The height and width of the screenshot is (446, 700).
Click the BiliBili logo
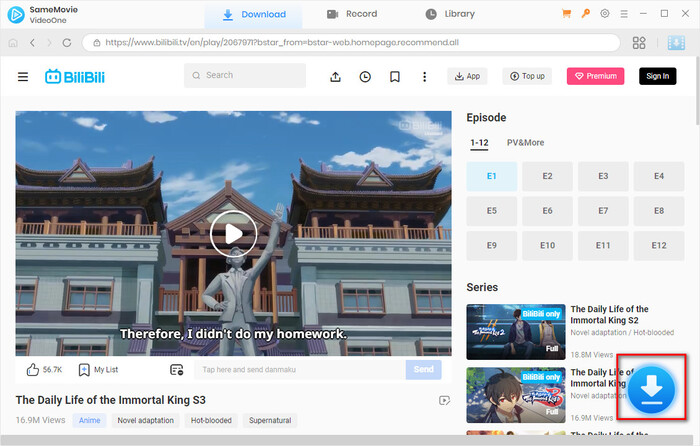tap(75, 77)
